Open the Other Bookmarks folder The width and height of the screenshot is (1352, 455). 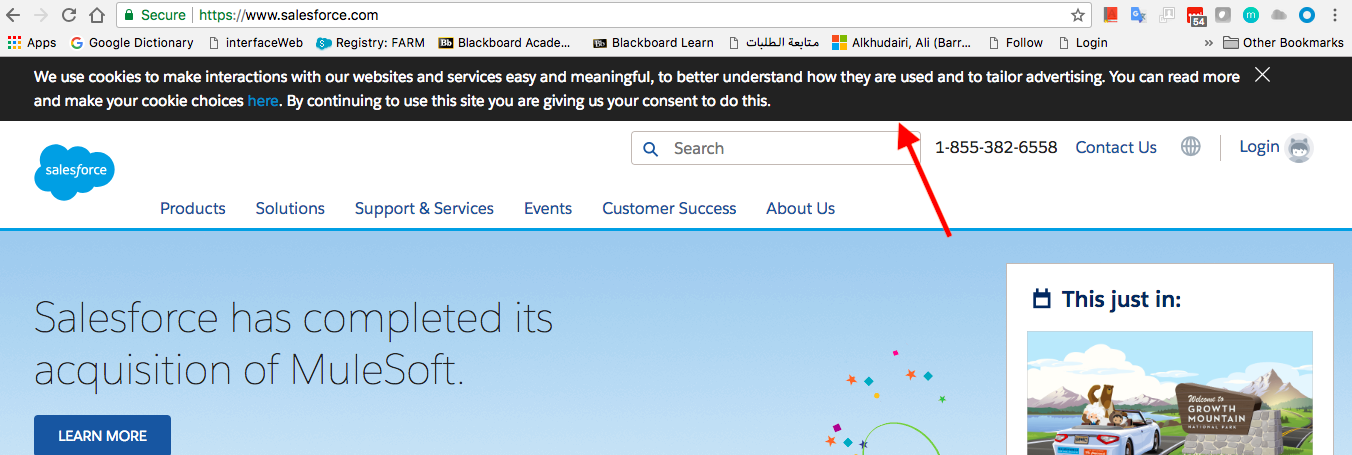click(x=1283, y=42)
